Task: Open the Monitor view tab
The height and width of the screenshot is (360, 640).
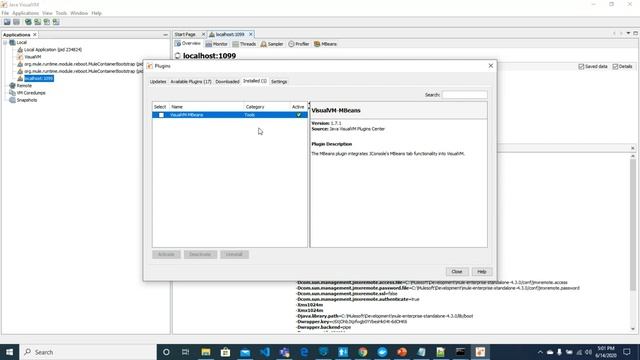Action: tap(216, 44)
